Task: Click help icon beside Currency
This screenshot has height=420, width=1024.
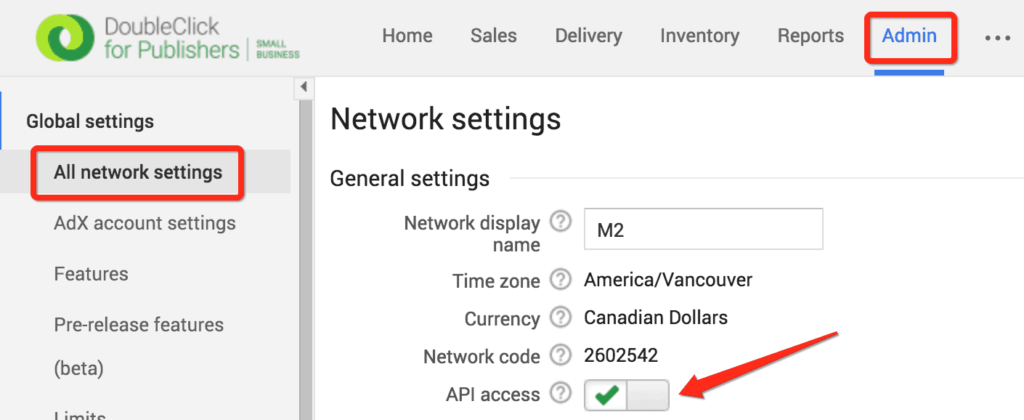Action: (562, 319)
